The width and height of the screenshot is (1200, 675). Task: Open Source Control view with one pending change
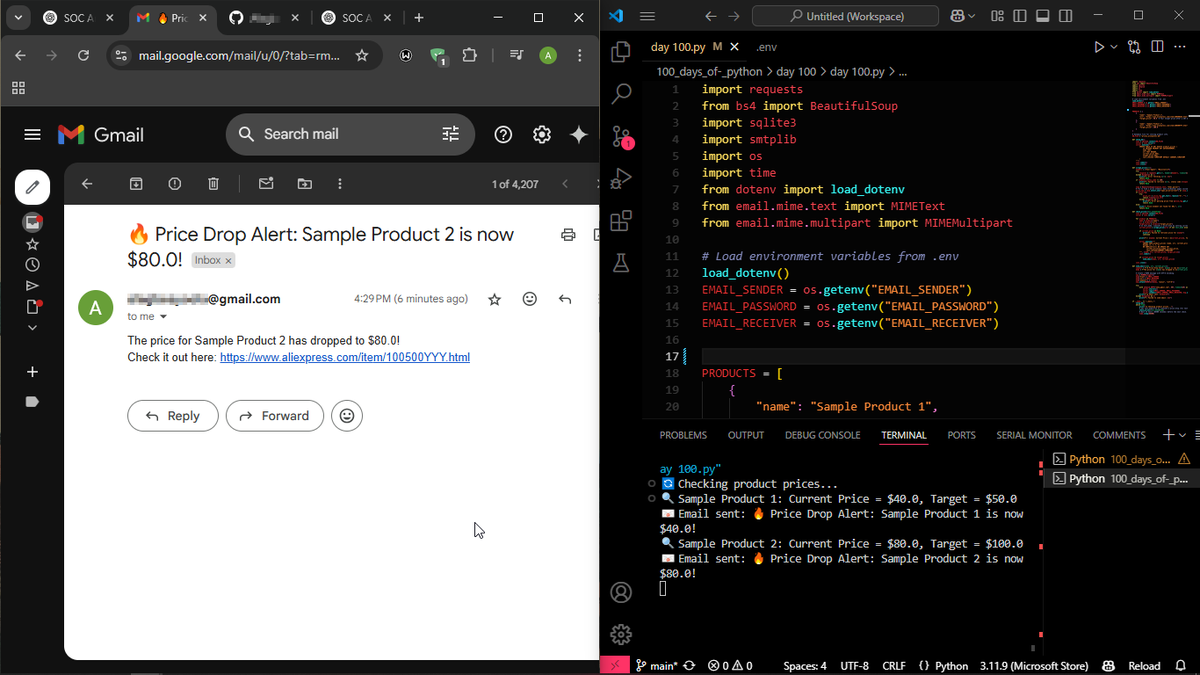(621, 137)
